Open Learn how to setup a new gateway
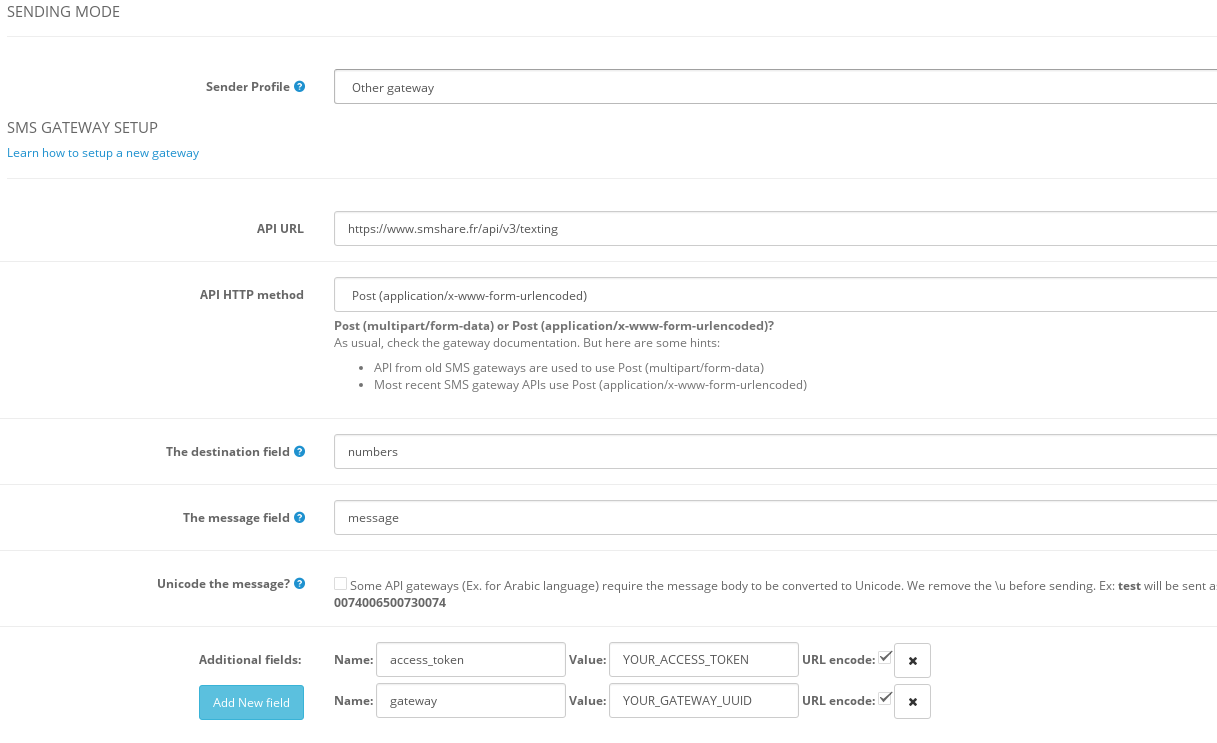Screen dimensions: 1217x743 [x=103, y=153]
